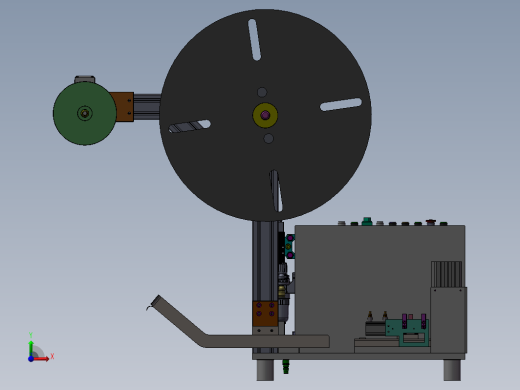Select the red emergency stop button atop cabinet
This screenshot has width=520, height=390.
point(431,222)
